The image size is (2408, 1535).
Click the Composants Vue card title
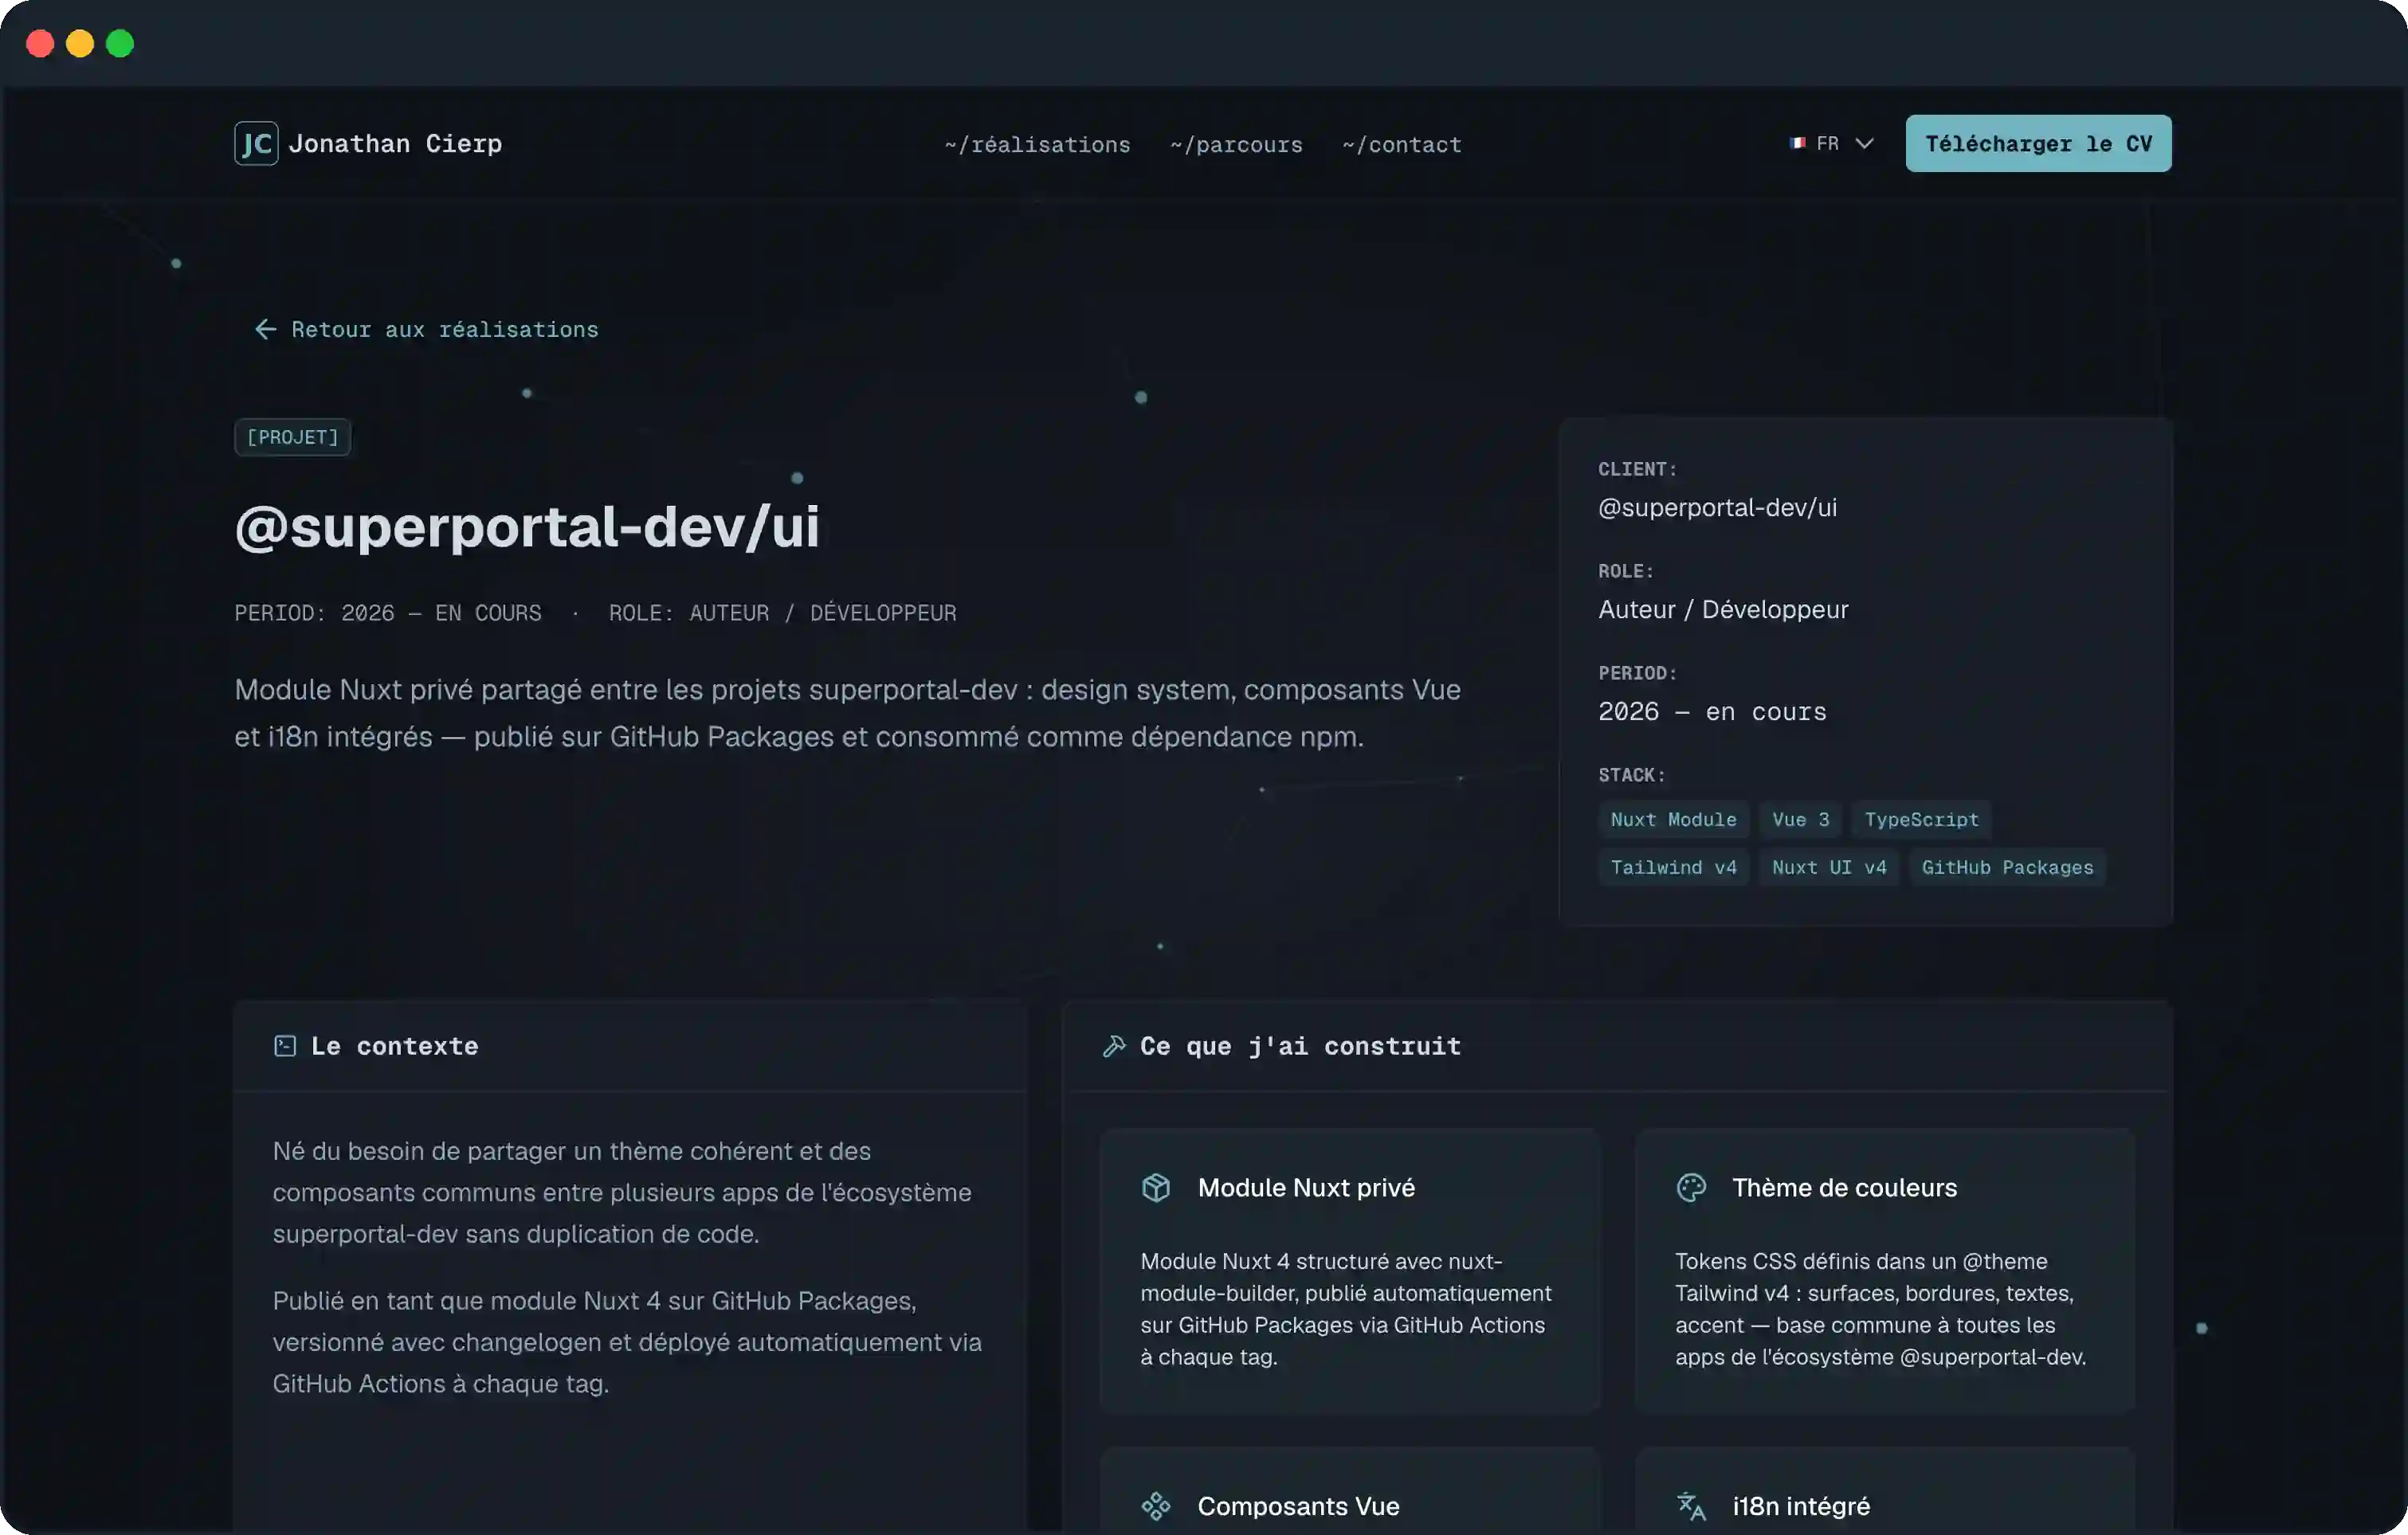click(x=1298, y=1506)
